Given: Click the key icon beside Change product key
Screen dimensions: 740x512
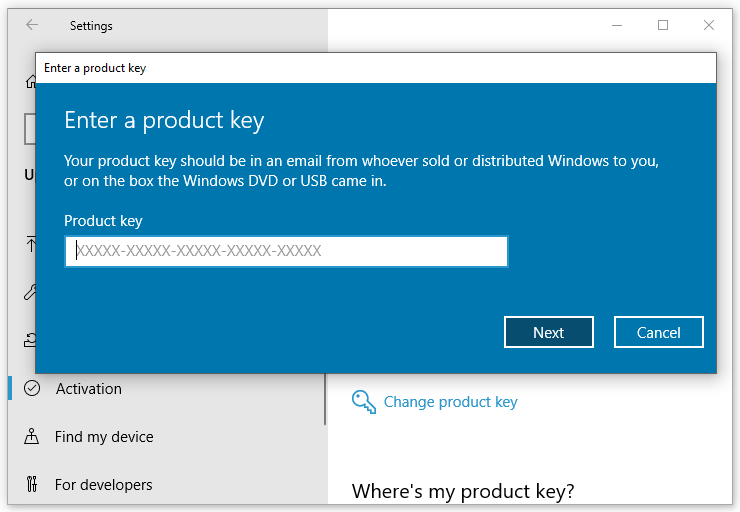Looking at the screenshot, I should (x=363, y=402).
